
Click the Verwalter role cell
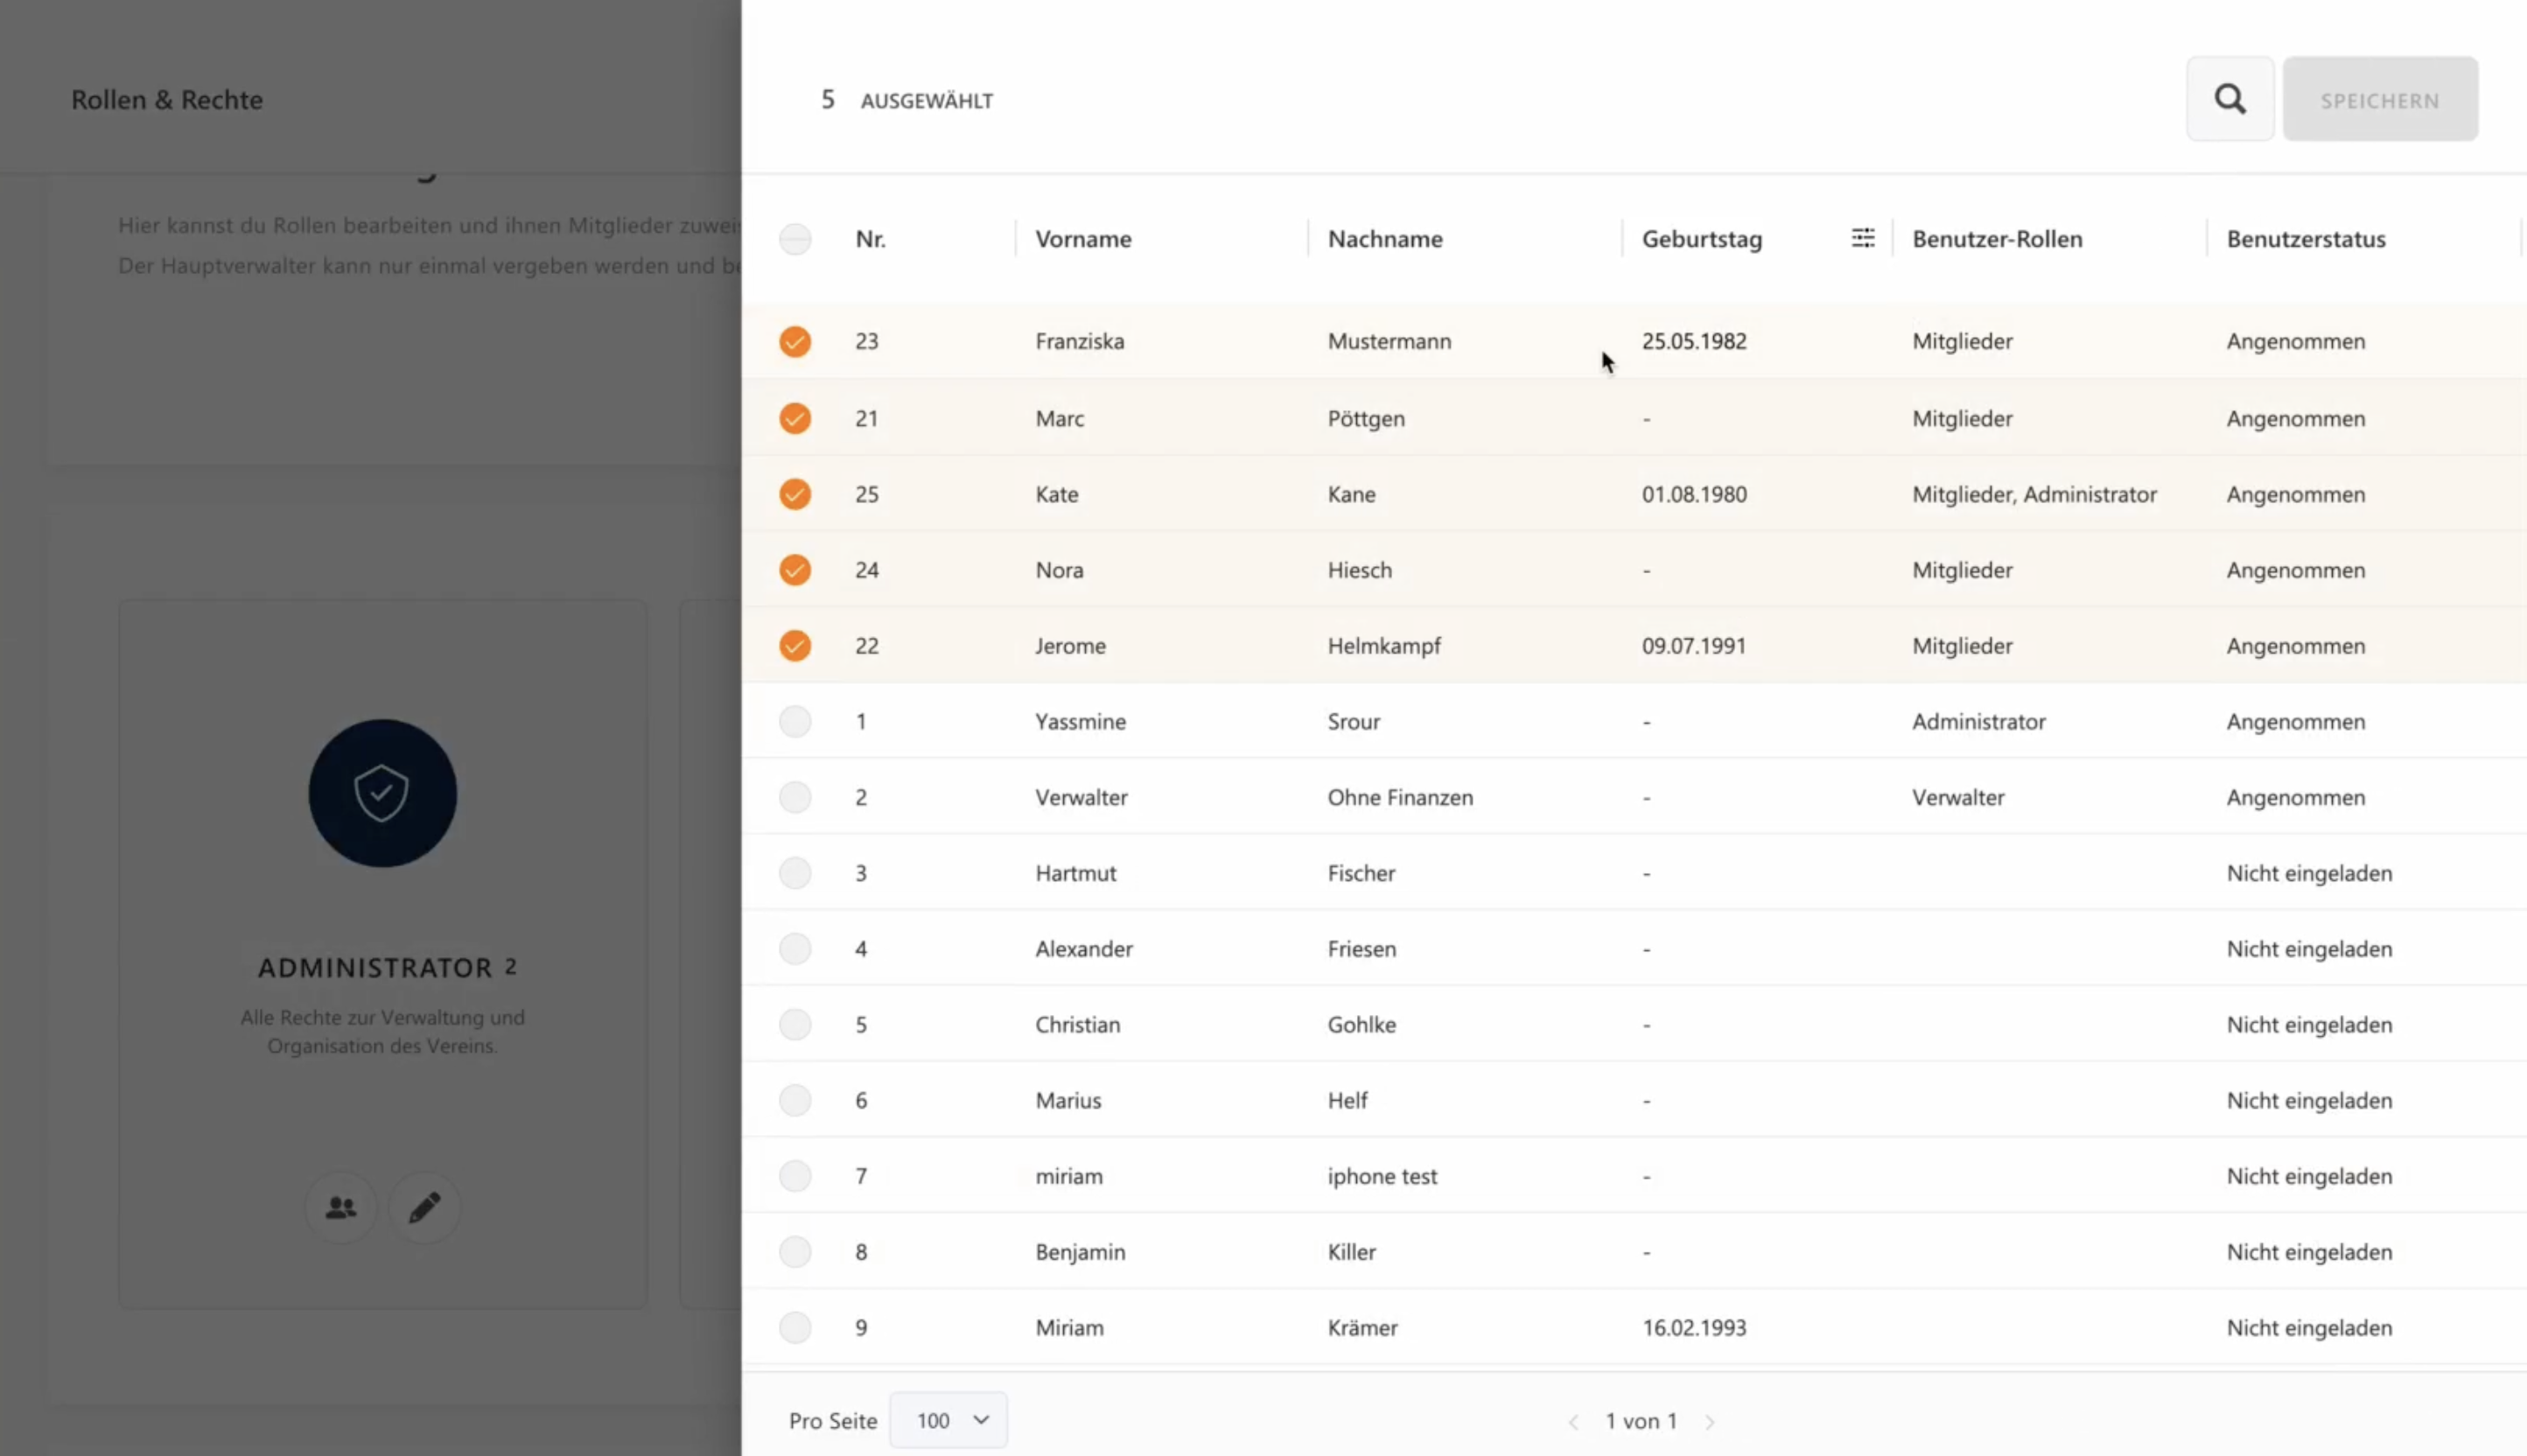pos(1958,797)
